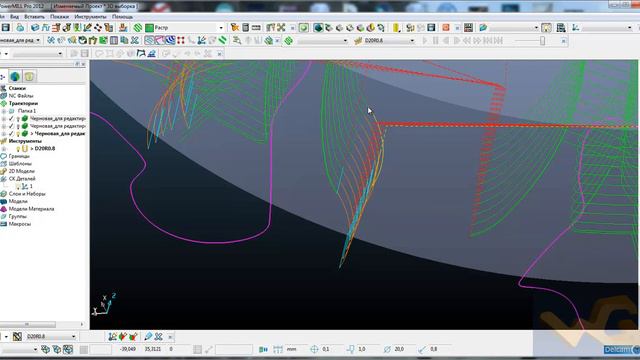This screenshot has width=640, height=360.
Task: Select the Инструменты tree entry
Action: pyautogui.click(x=25, y=141)
